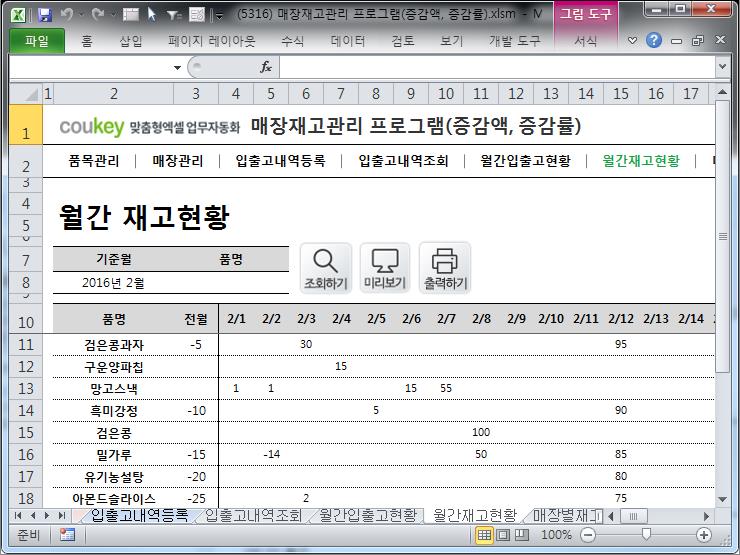Click the formula bar input field
The height and width of the screenshot is (555, 740).
(x=497, y=67)
